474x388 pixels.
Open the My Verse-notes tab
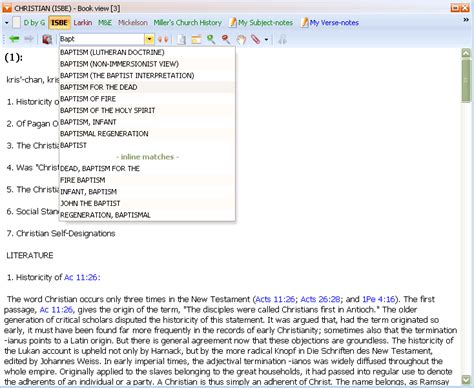pos(330,23)
